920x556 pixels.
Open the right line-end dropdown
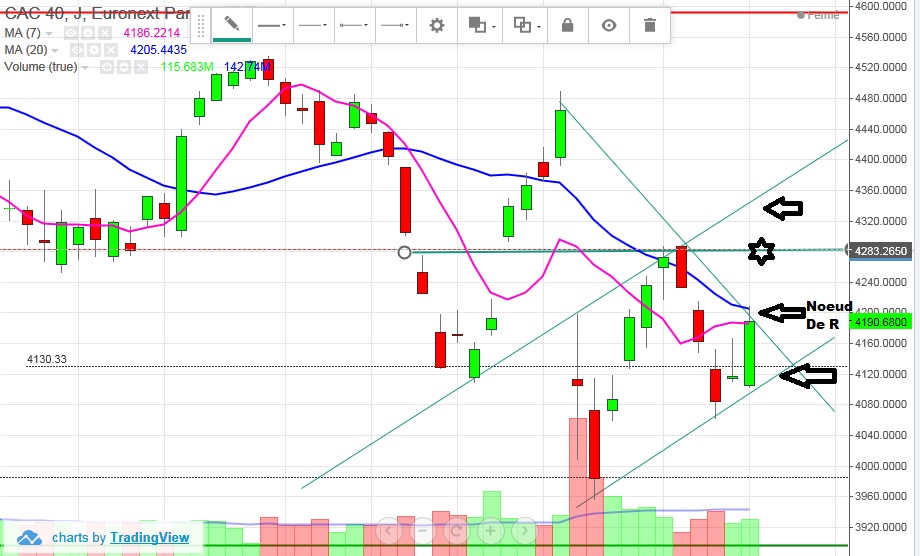[x=395, y=25]
